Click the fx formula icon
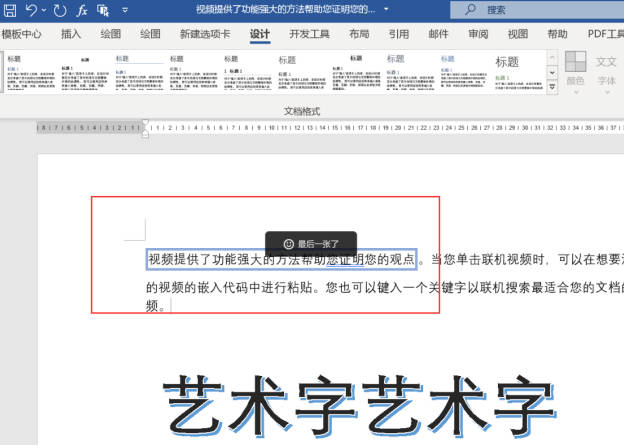624x445 pixels. pyautogui.click(x=82, y=10)
